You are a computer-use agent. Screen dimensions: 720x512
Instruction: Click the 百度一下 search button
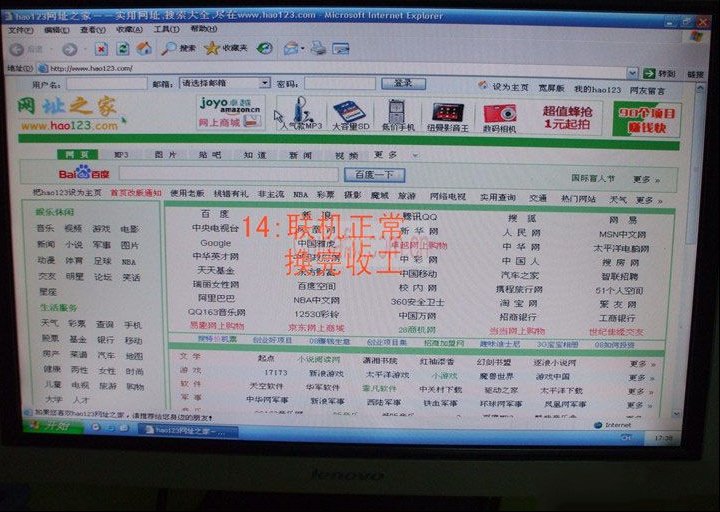[374, 175]
